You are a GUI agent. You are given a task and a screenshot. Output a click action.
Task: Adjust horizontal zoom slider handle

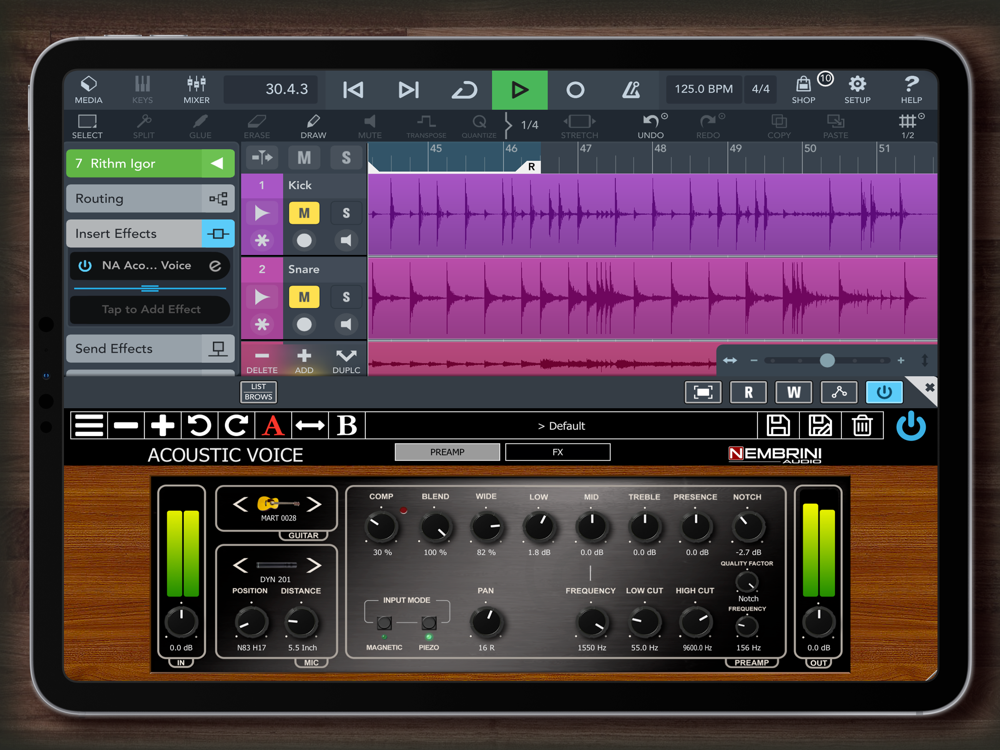click(x=827, y=360)
